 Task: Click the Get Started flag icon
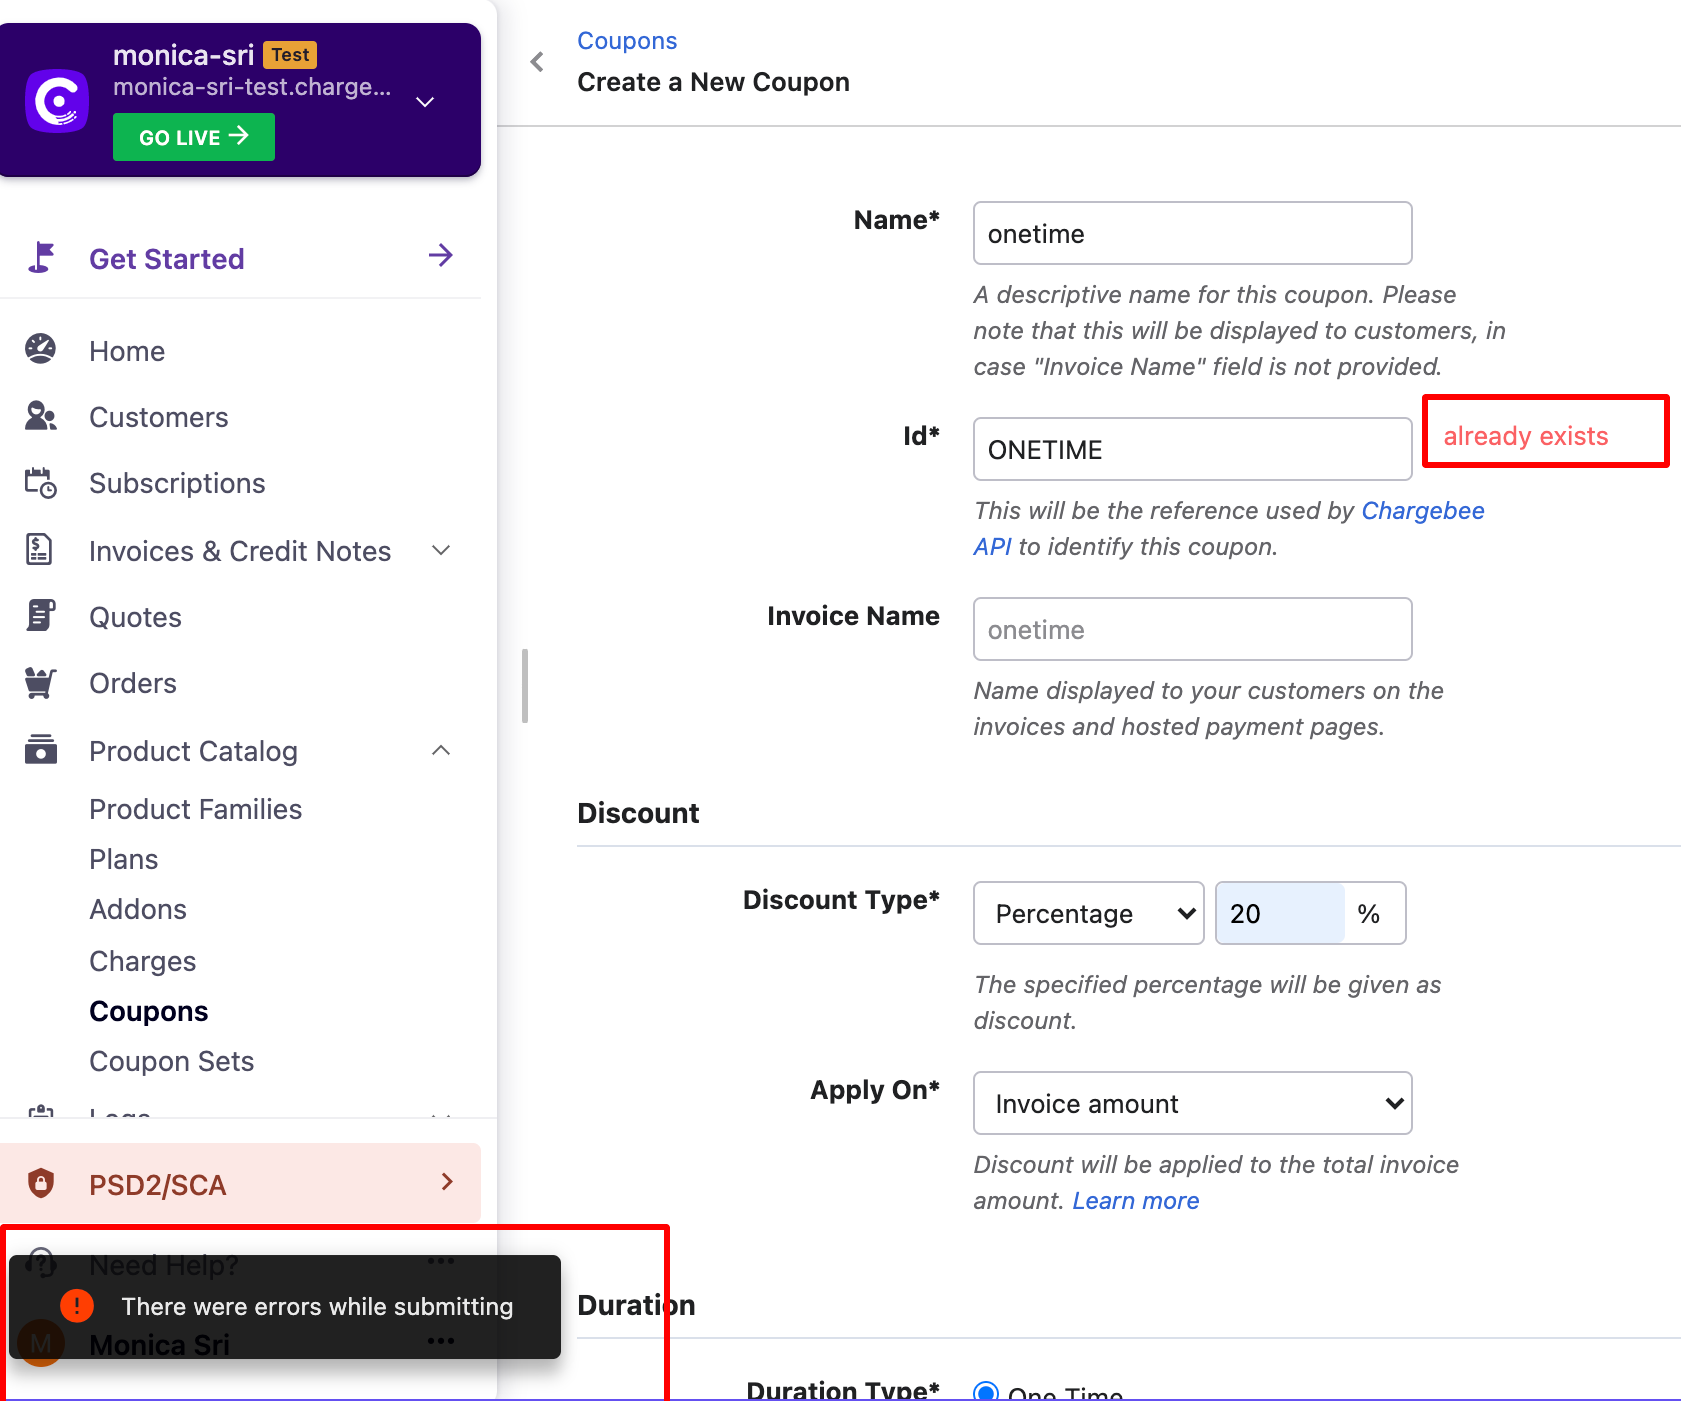(x=40, y=258)
